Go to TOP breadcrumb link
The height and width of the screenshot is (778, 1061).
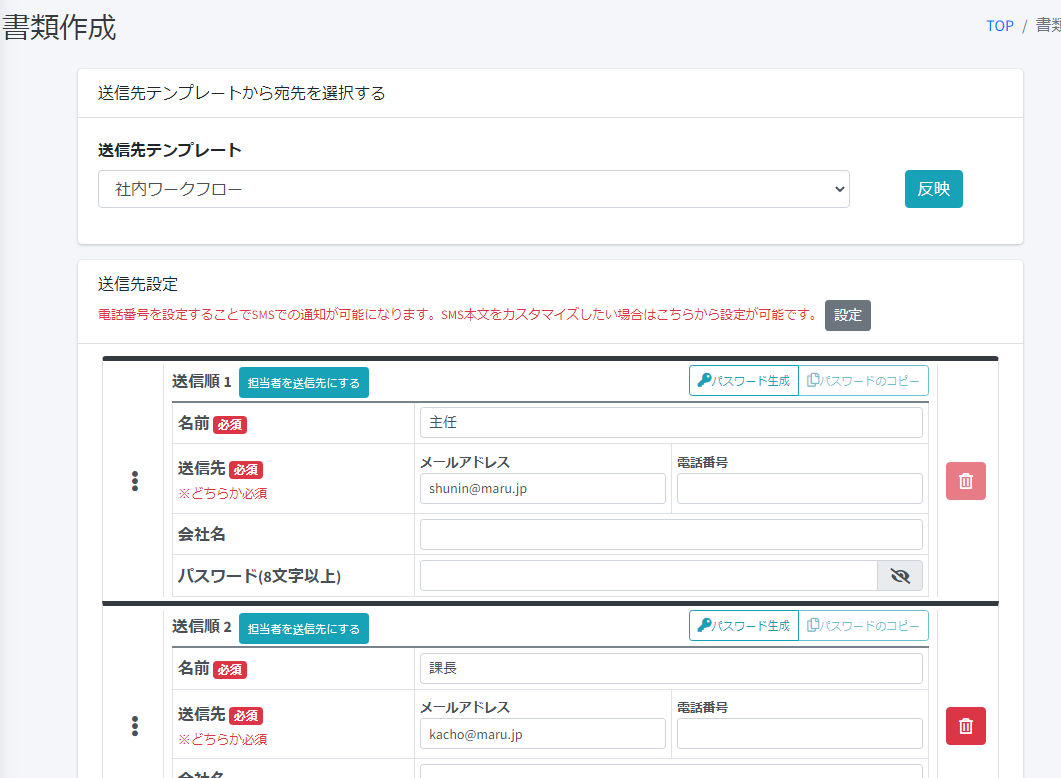click(x=1000, y=26)
